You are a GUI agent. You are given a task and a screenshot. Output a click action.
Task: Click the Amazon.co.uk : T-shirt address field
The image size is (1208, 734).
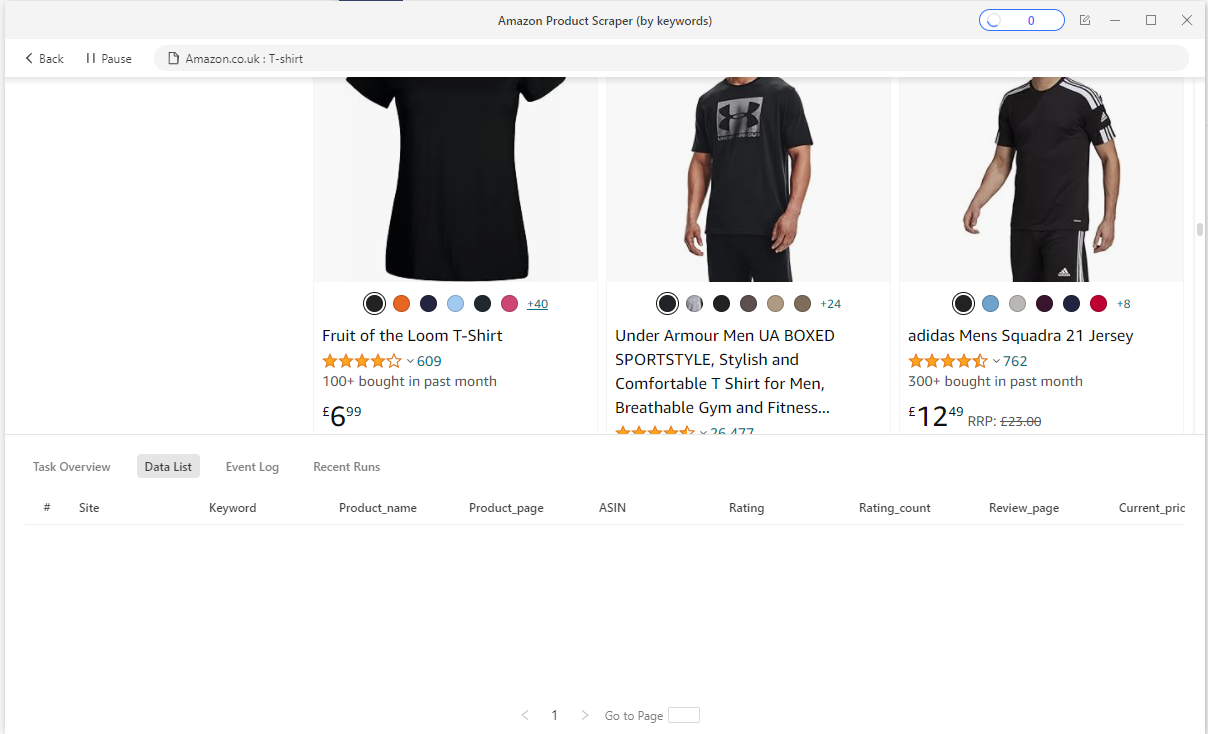pos(671,59)
